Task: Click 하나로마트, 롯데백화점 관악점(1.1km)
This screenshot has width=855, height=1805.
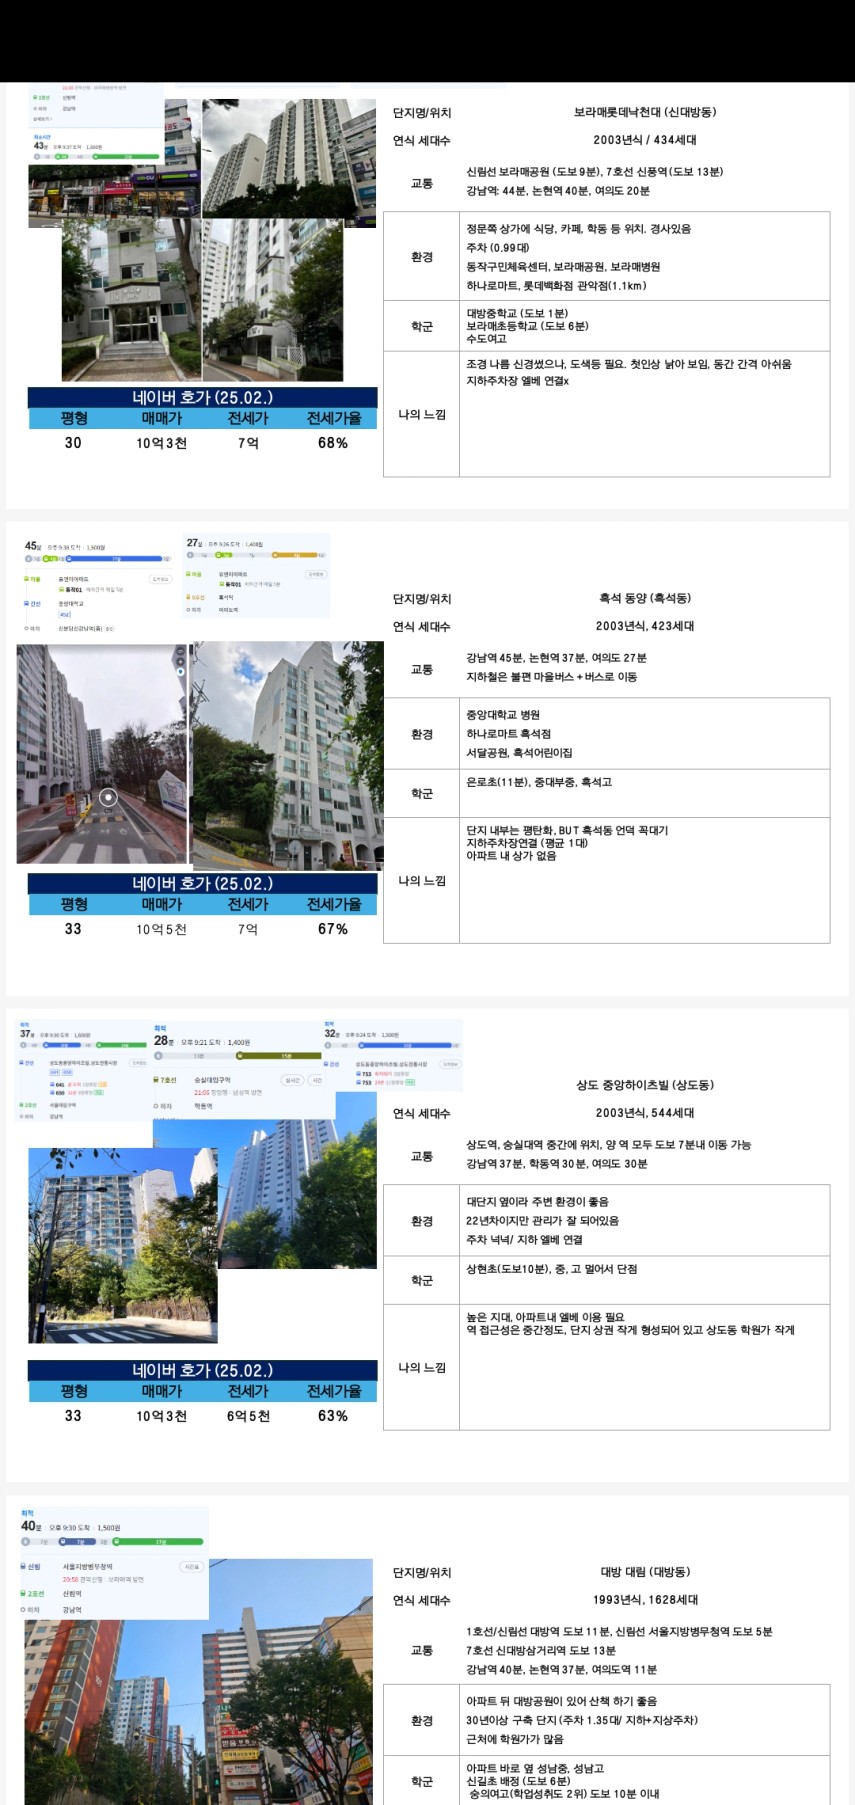Action: click(556, 286)
